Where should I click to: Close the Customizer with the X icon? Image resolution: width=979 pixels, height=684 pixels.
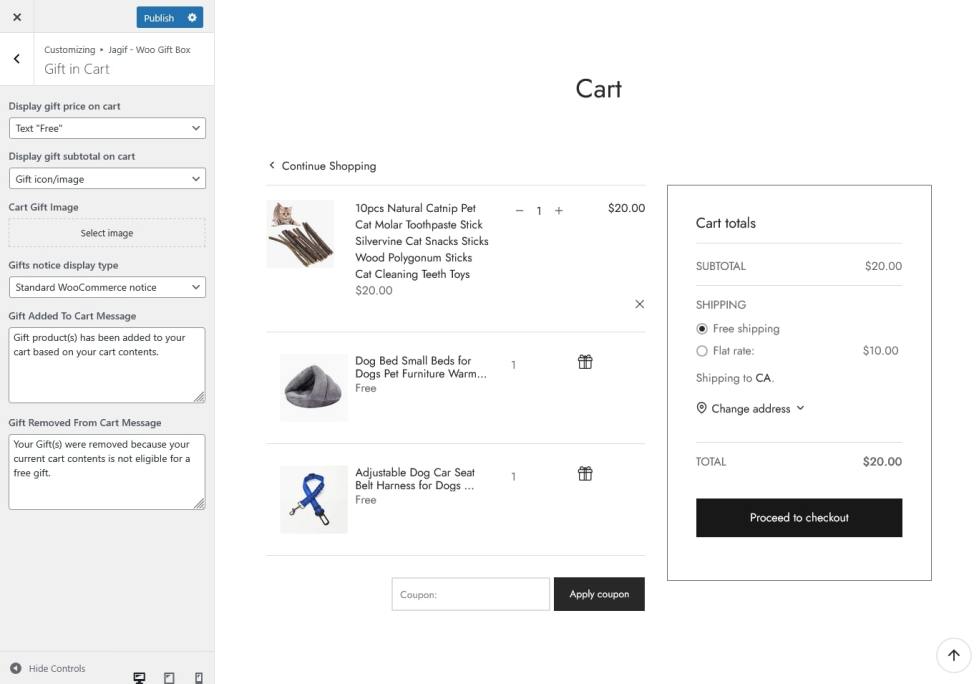(17, 17)
